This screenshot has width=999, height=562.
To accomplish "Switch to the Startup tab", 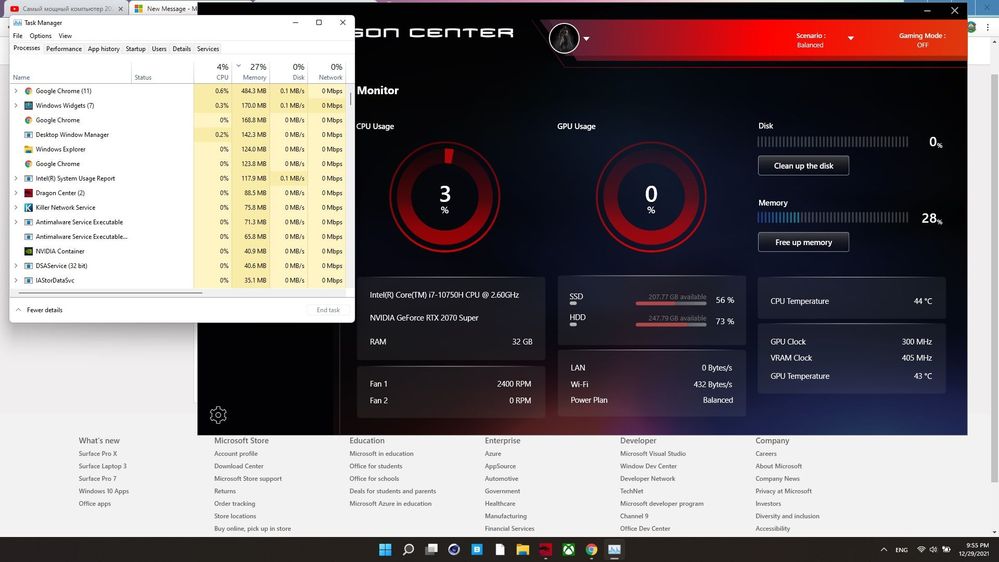I will click(x=135, y=48).
